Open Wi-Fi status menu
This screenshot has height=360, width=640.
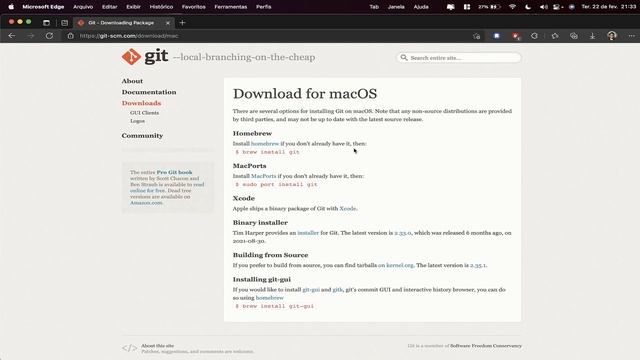point(513,7)
